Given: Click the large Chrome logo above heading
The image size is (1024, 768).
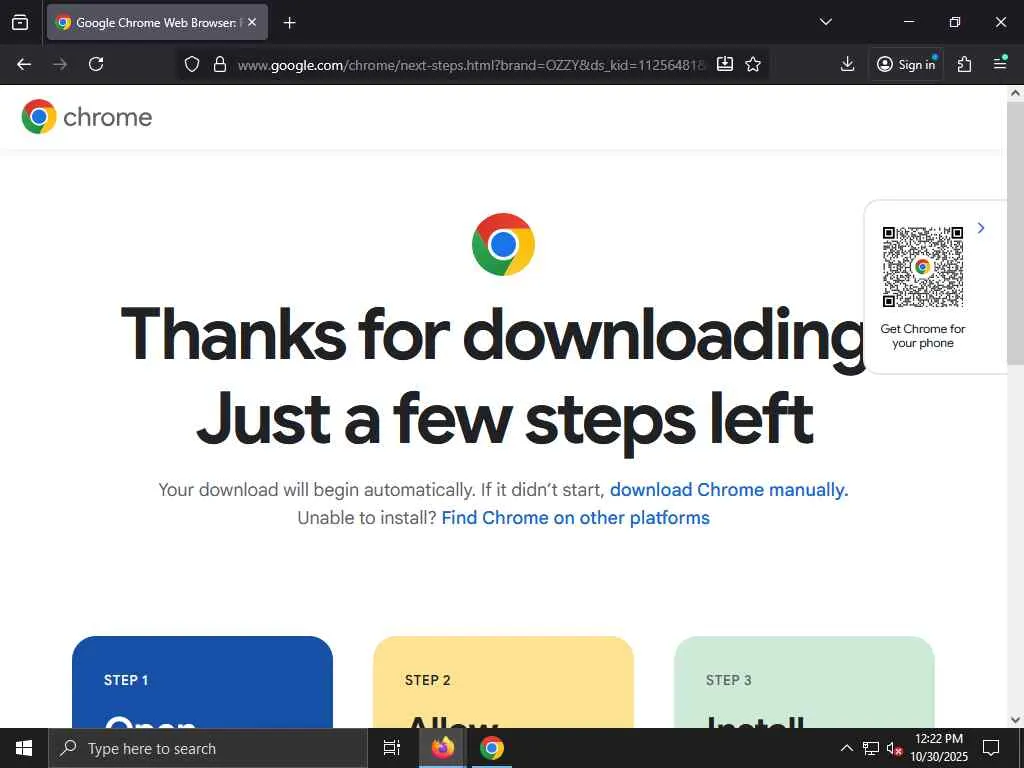Looking at the screenshot, I should (x=504, y=244).
